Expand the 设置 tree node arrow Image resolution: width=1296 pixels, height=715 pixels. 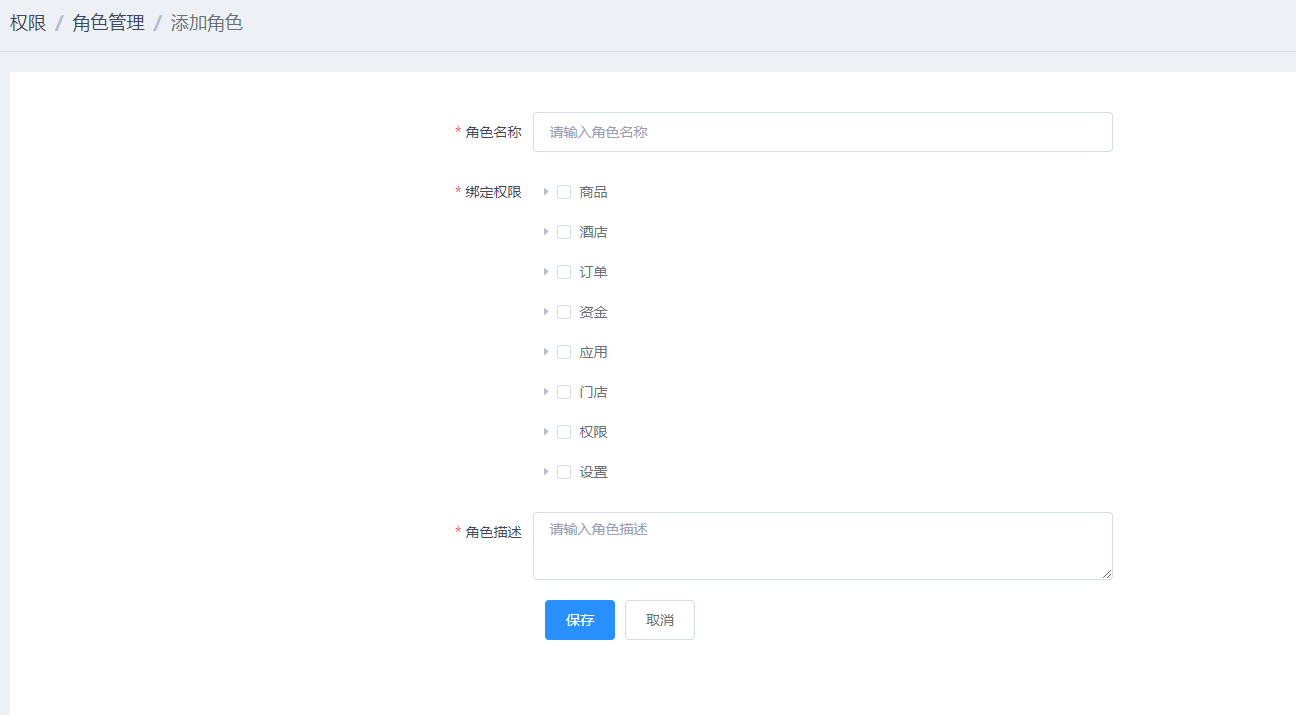point(546,472)
